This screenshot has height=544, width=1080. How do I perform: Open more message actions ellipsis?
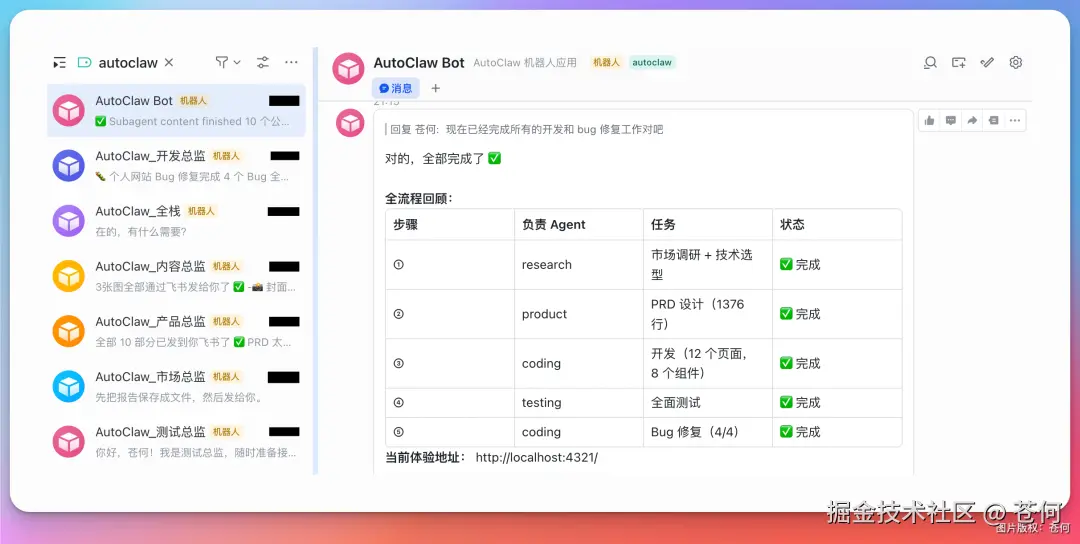(x=1015, y=121)
